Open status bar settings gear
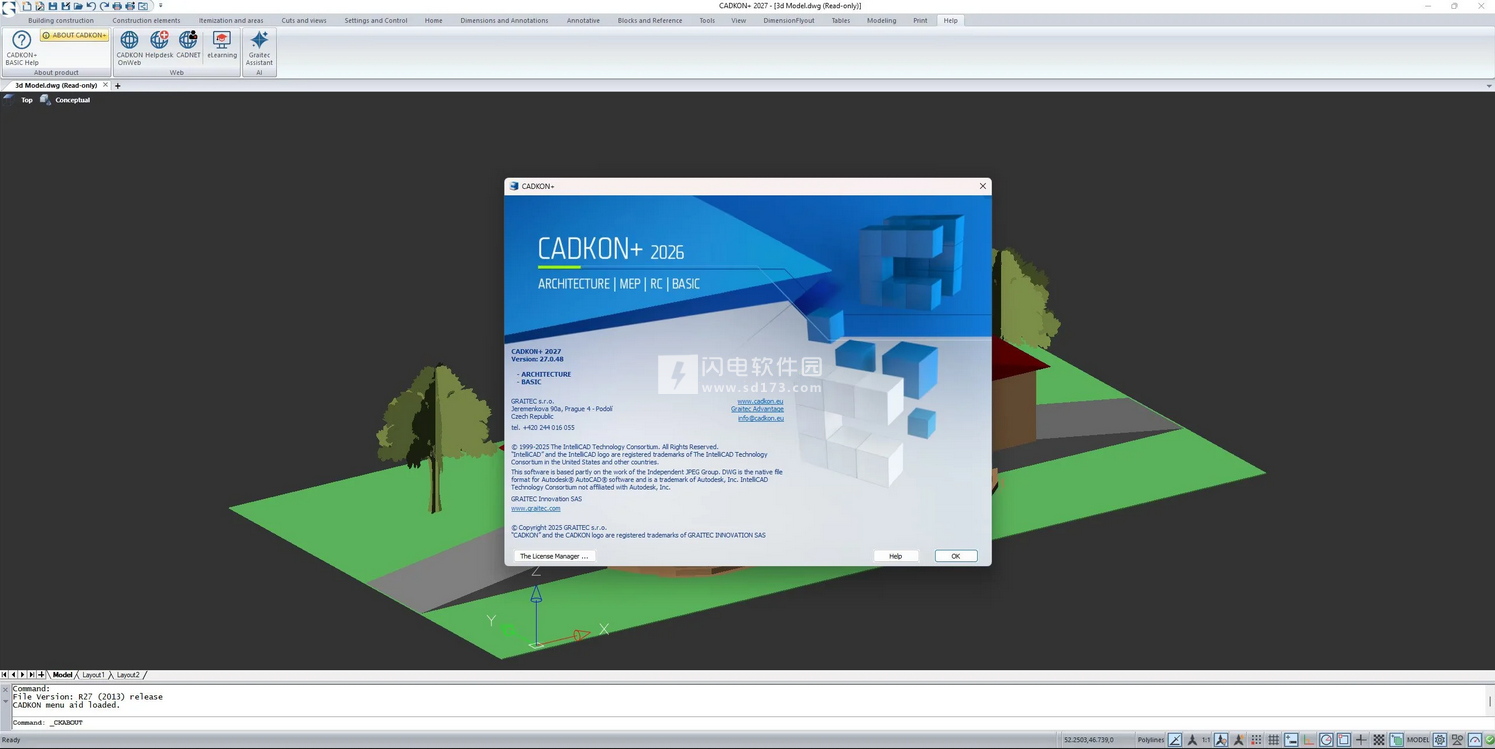The height and width of the screenshot is (749, 1495). point(1440,740)
